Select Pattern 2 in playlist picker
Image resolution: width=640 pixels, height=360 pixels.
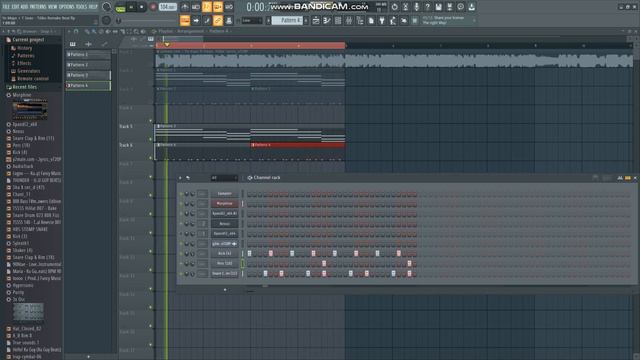(88, 65)
